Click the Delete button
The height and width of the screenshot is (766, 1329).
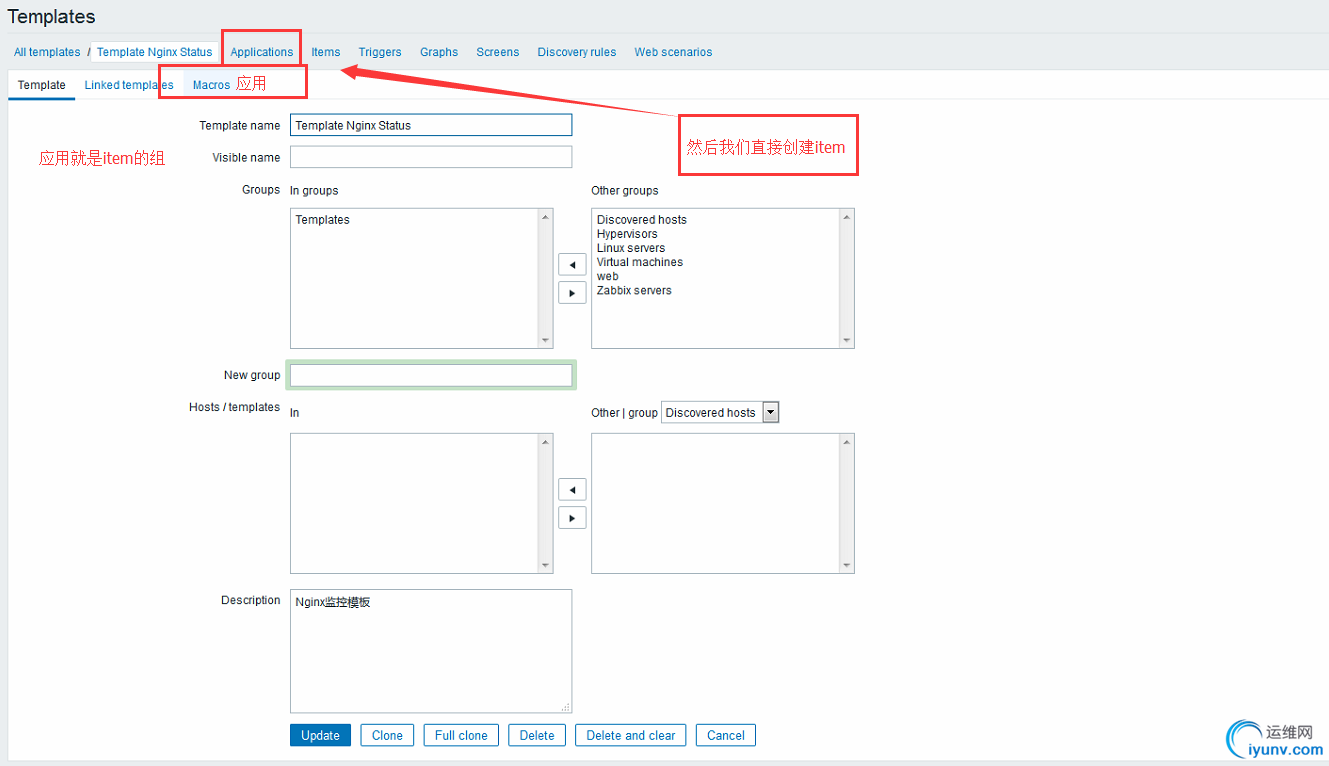click(537, 735)
